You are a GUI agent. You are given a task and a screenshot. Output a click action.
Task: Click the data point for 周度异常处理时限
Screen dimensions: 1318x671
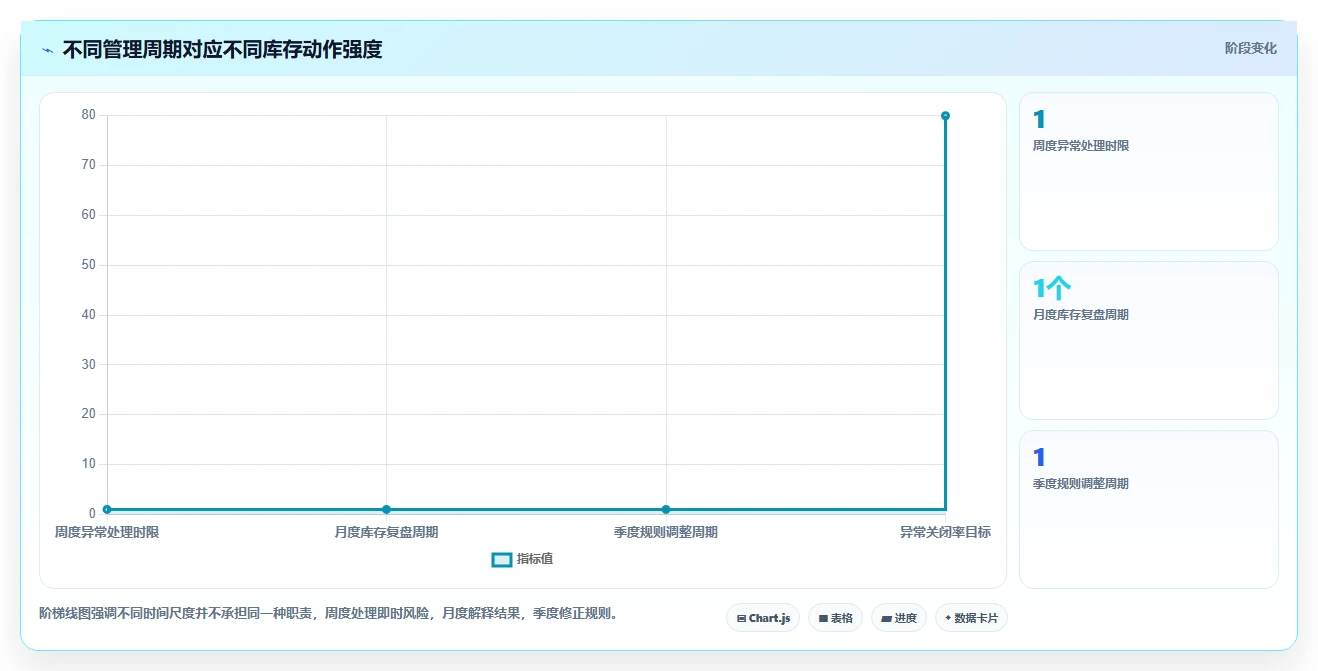107,510
